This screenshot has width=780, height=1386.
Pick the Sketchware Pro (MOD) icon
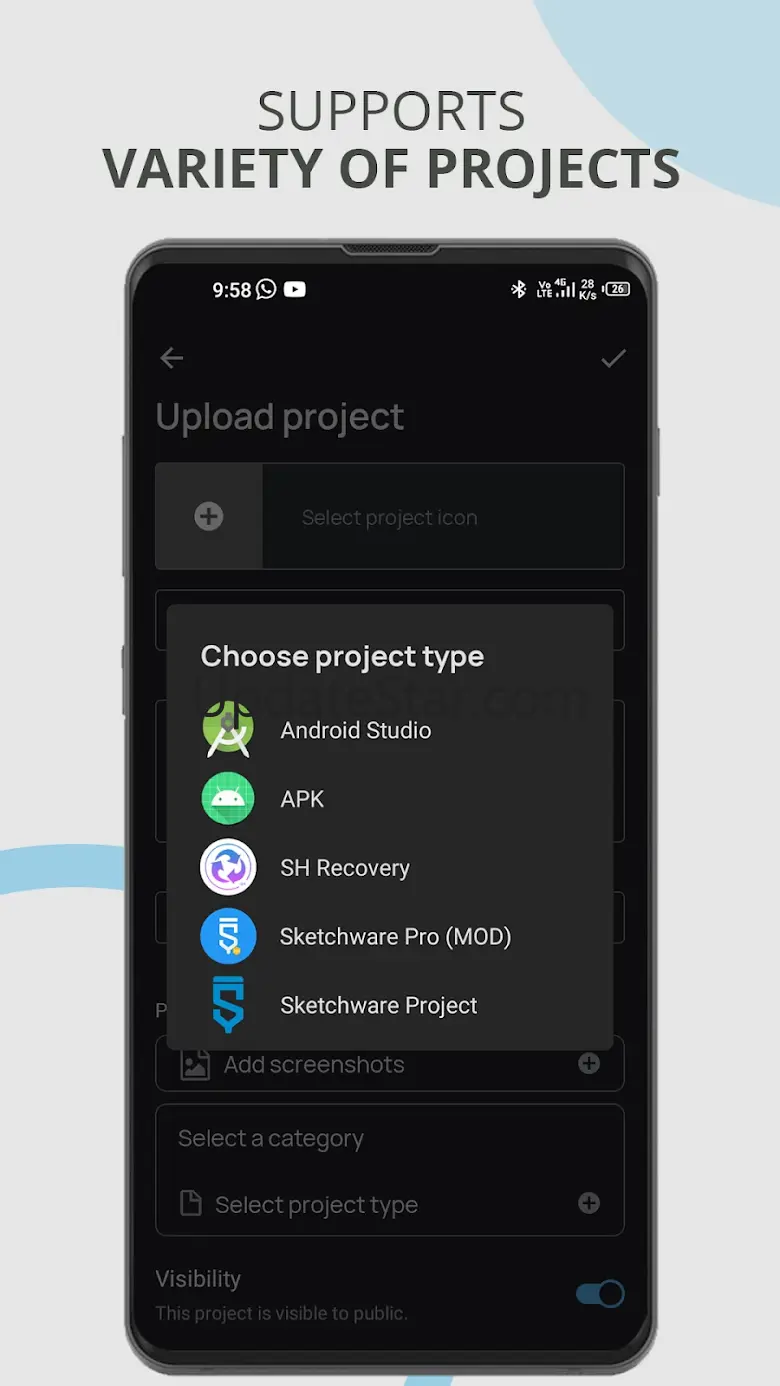point(228,936)
